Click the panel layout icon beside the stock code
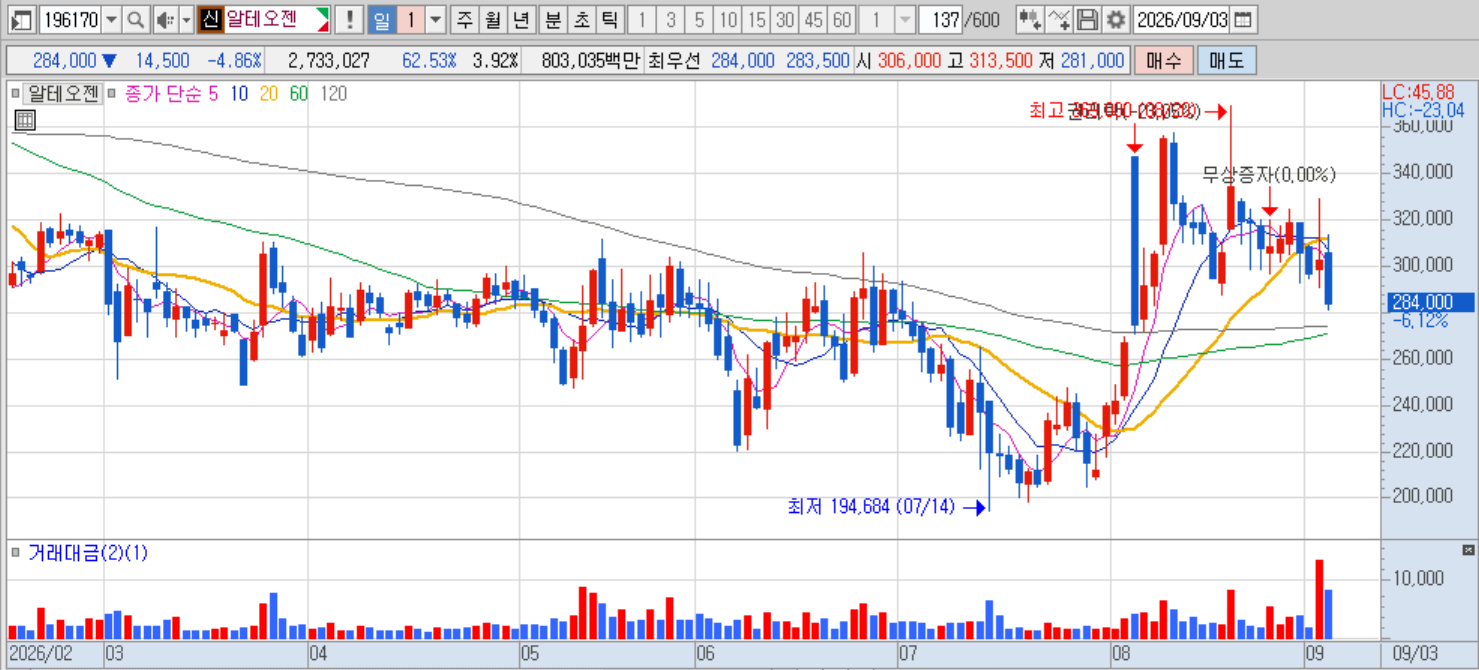The image size is (1479, 670). 22,19
